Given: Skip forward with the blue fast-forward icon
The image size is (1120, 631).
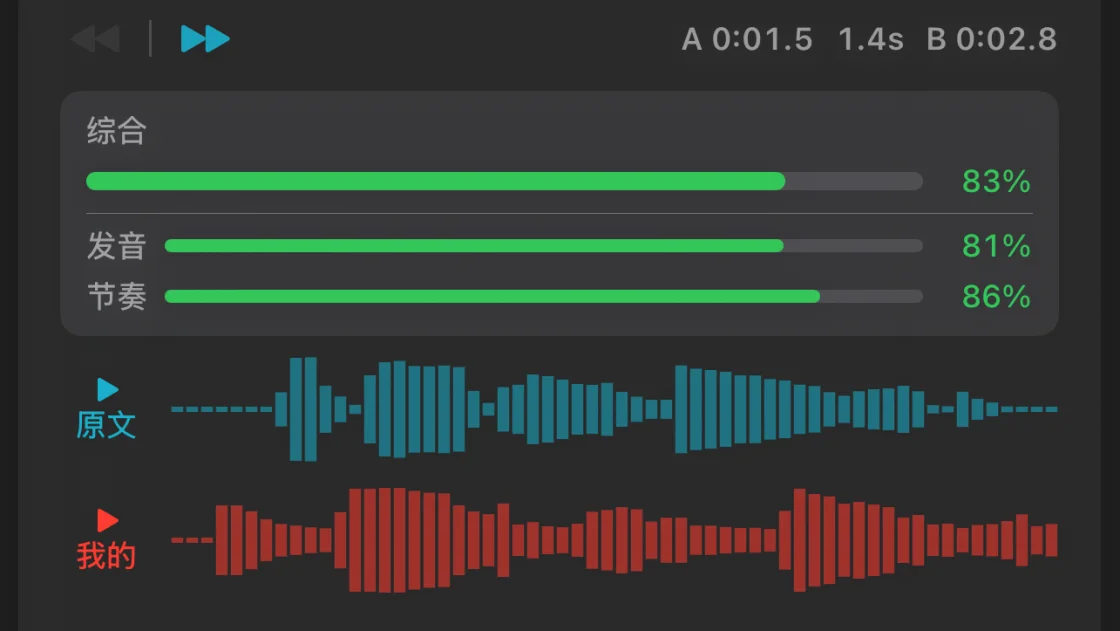Looking at the screenshot, I should coord(205,39).
